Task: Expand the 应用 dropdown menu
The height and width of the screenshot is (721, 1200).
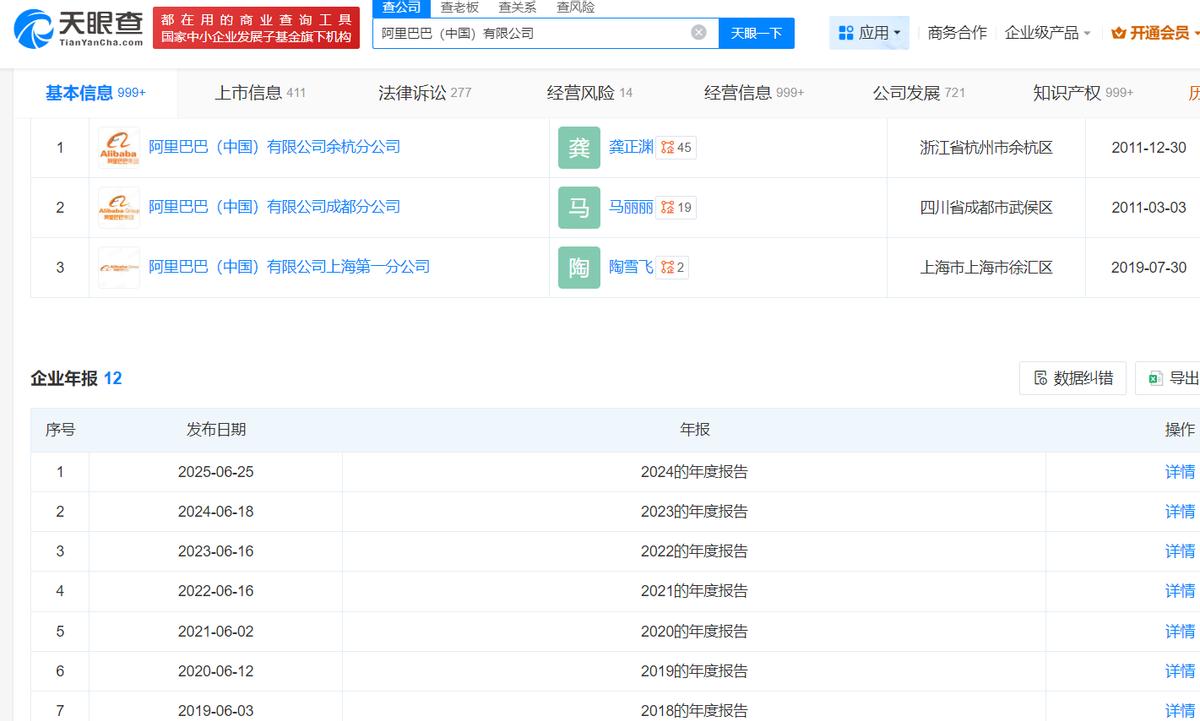Action: (x=869, y=33)
